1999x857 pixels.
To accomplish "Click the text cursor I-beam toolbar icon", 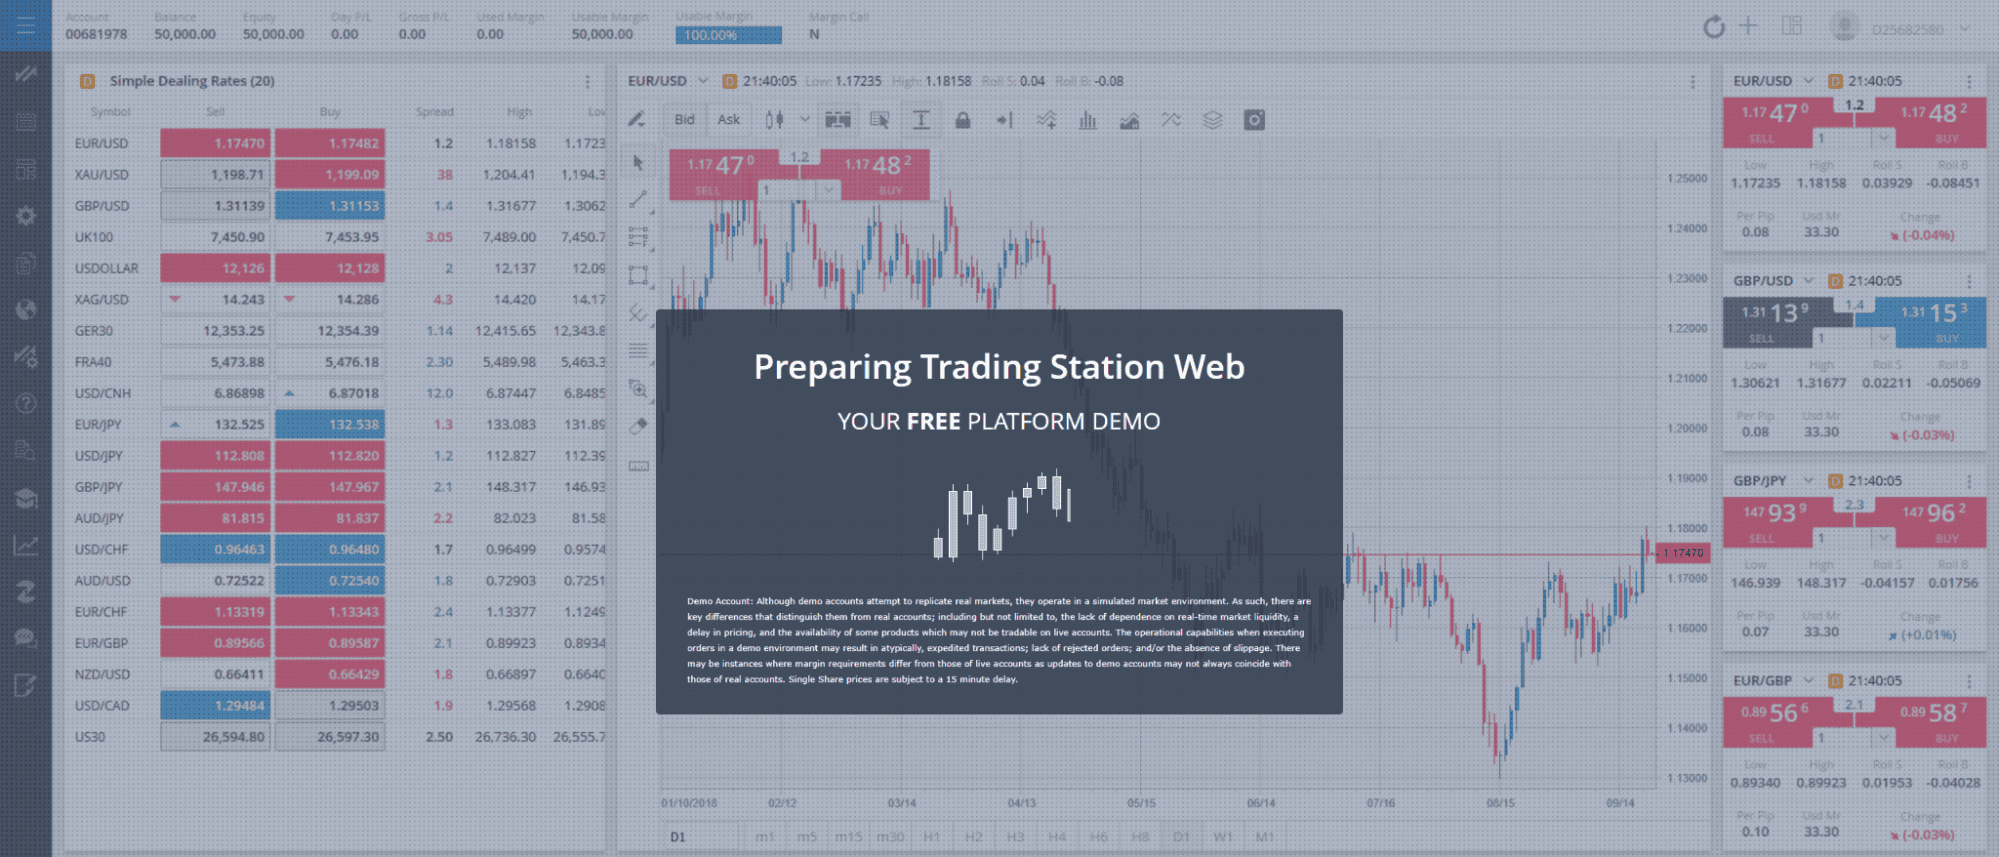I will coord(921,120).
